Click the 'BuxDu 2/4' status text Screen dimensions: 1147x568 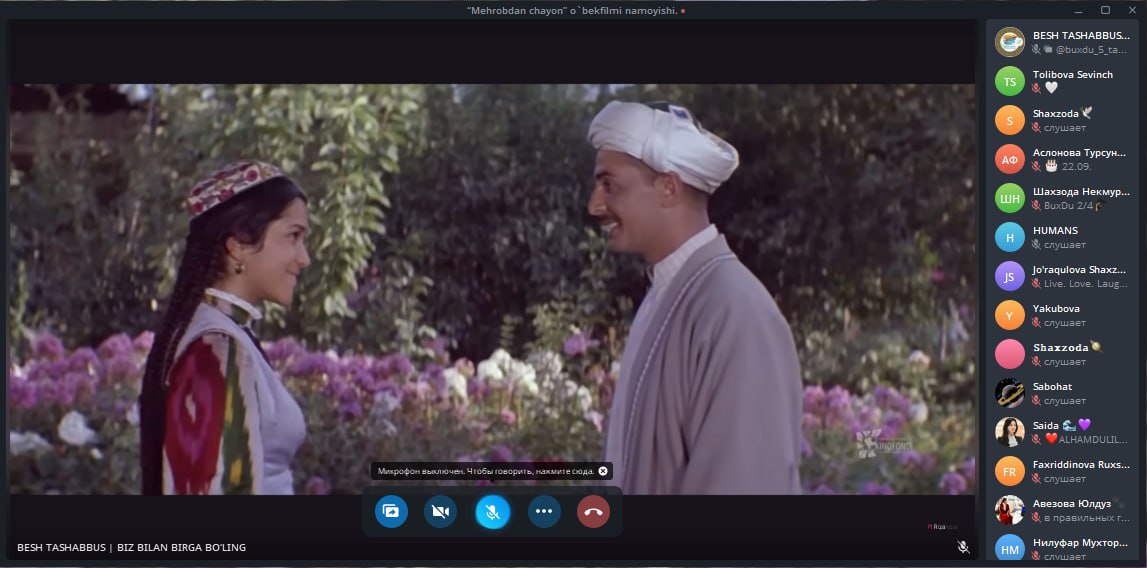(x=1068, y=206)
